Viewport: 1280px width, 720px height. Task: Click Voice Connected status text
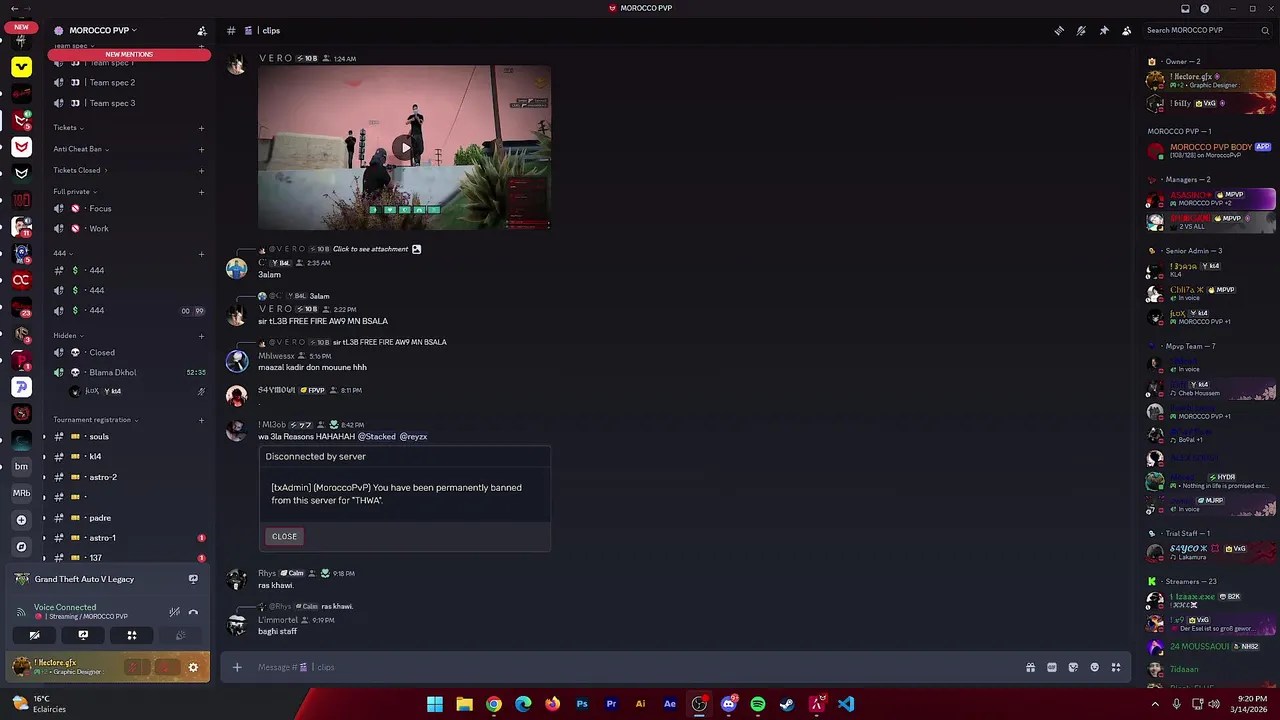[x=65, y=607]
